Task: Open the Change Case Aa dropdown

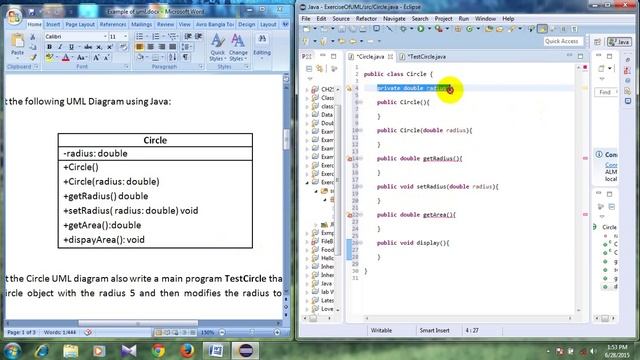Action: pos(81,58)
